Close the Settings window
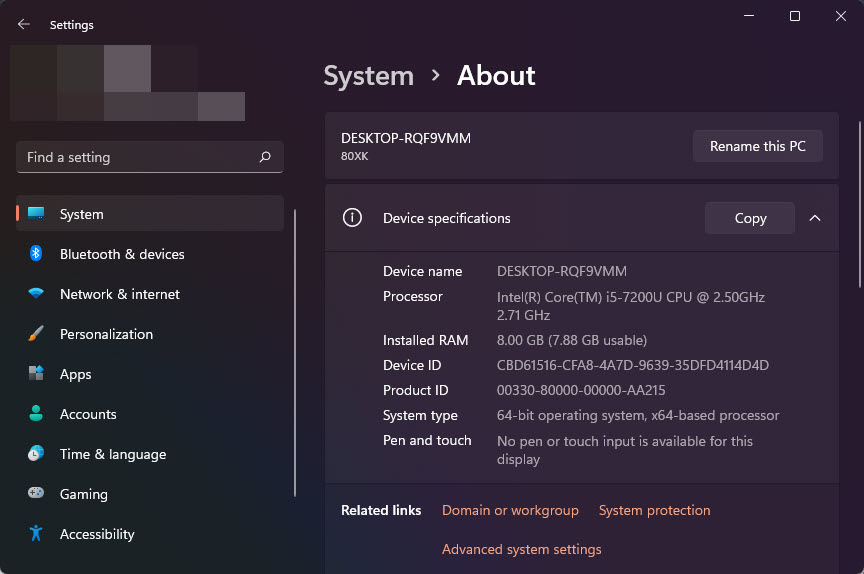The image size is (864, 574). (840, 16)
